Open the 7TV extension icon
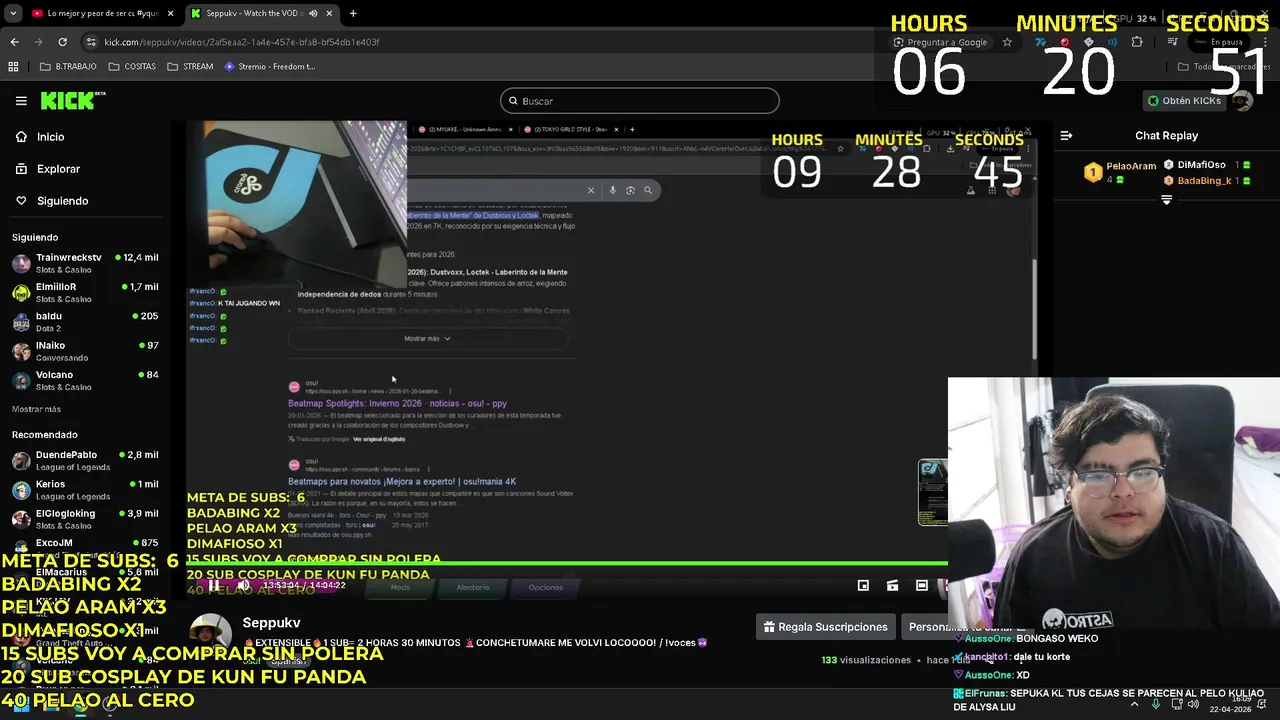The width and height of the screenshot is (1280, 720). [1041, 42]
